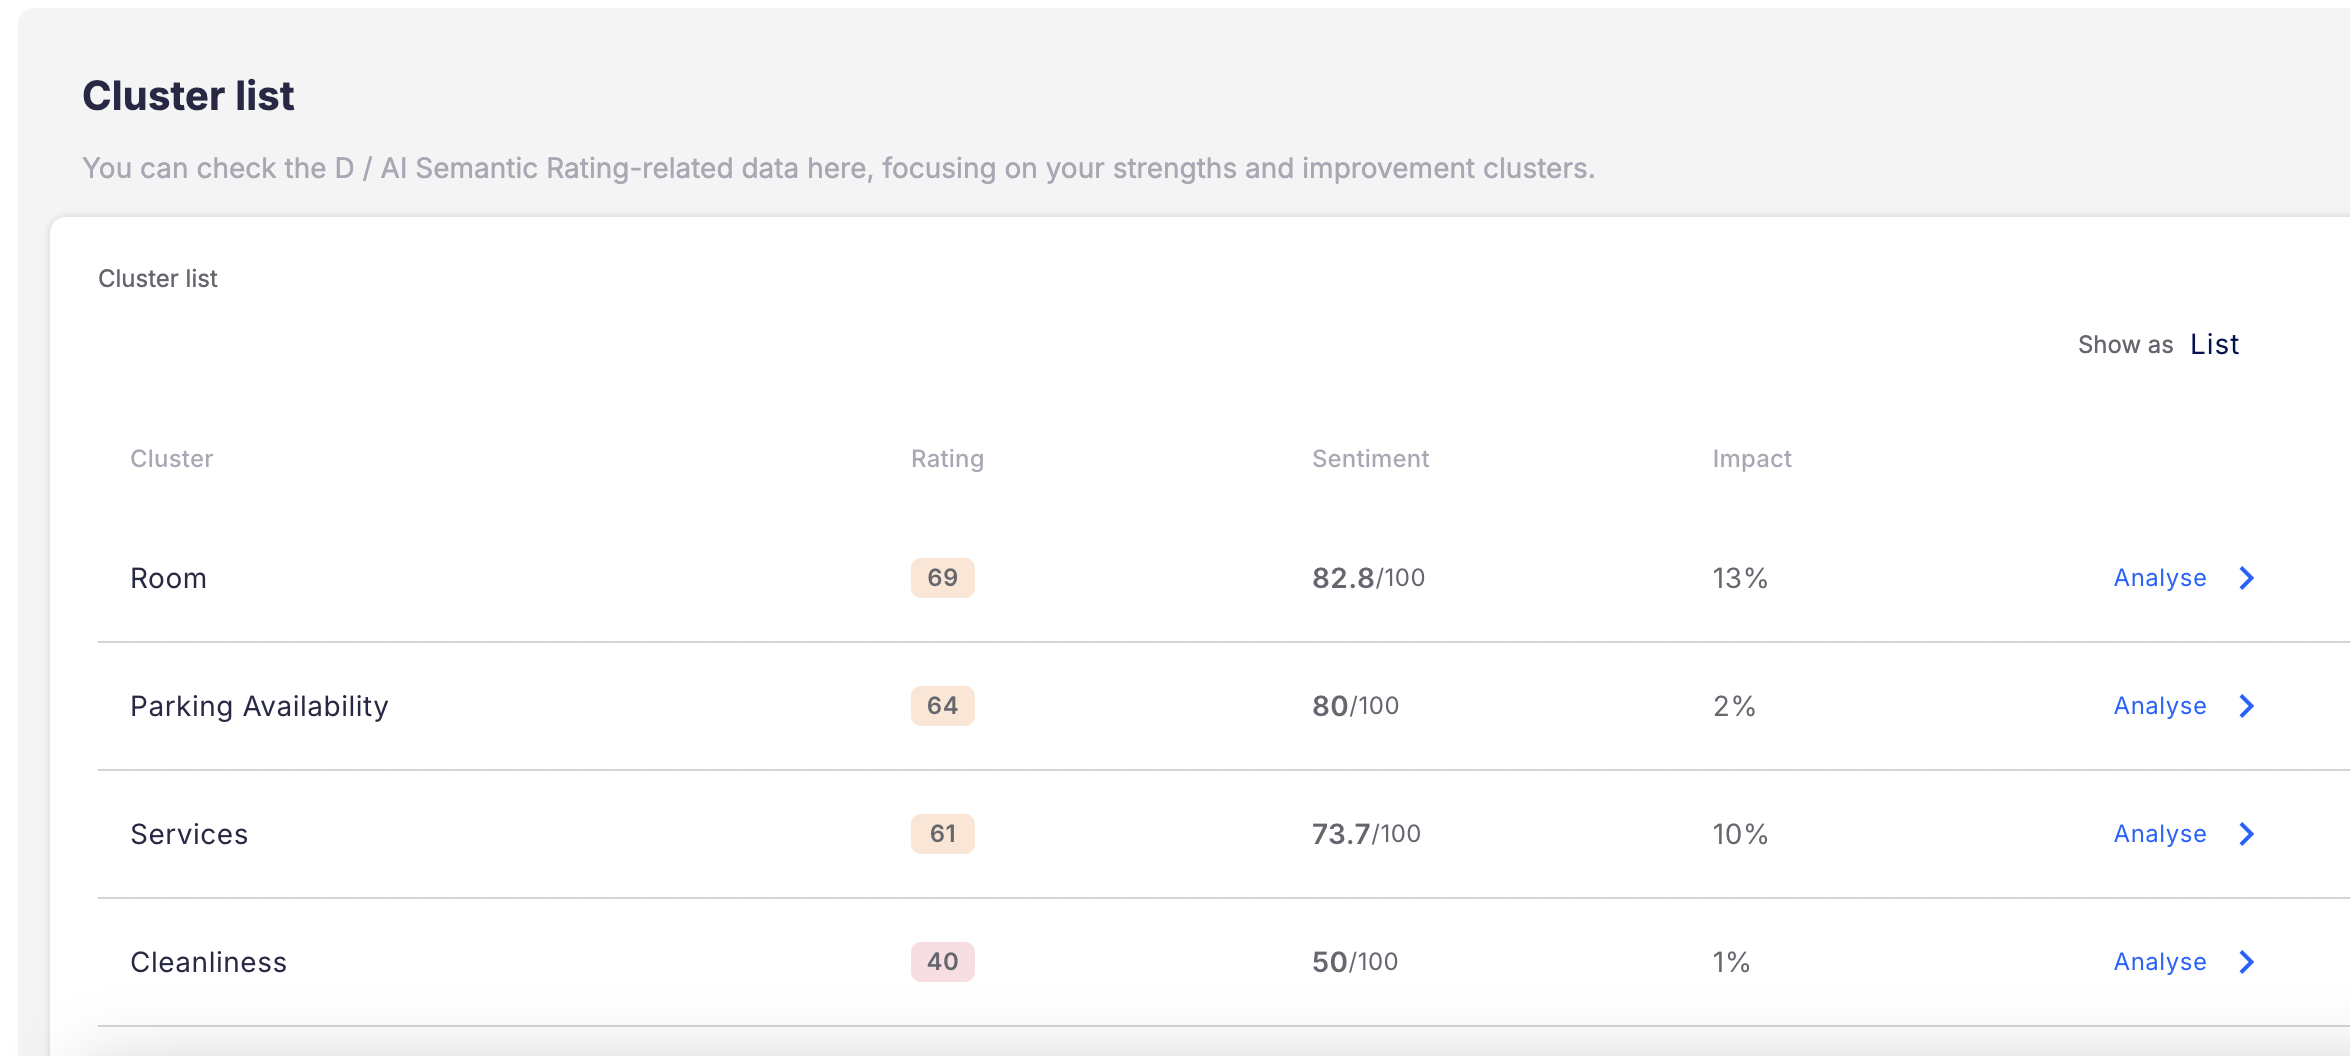Sort by the Sentiment column header
The width and height of the screenshot is (2350, 1056).
click(x=1370, y=459)
